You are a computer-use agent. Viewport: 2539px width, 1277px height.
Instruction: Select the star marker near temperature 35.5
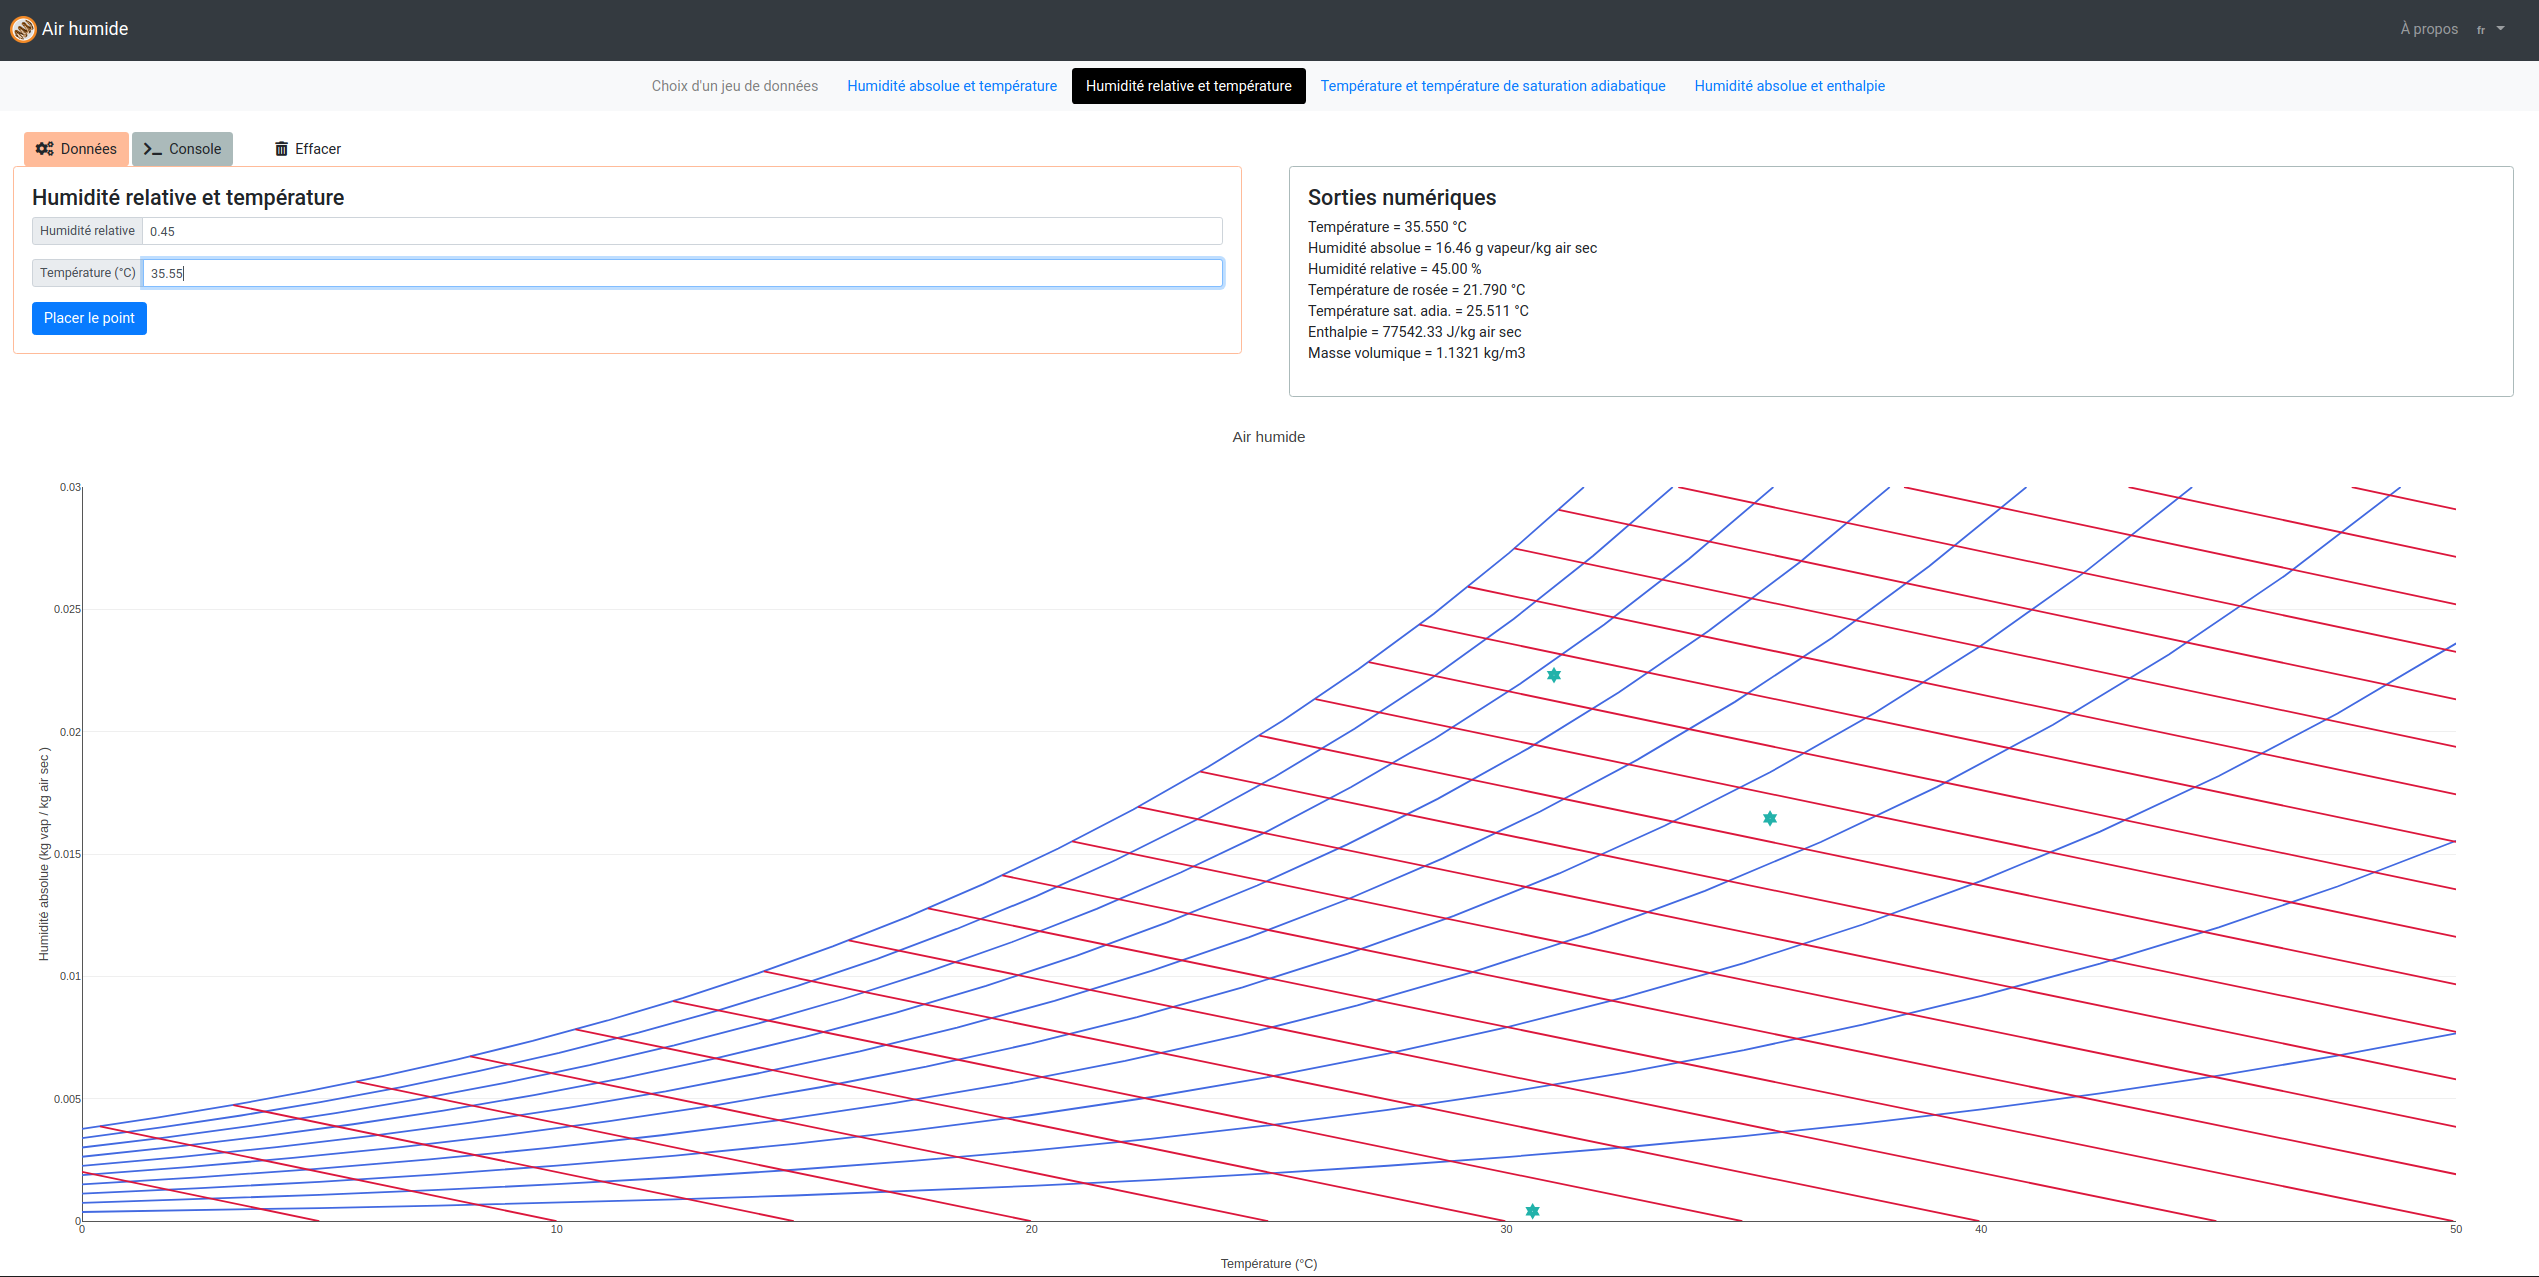point(1770,818)
